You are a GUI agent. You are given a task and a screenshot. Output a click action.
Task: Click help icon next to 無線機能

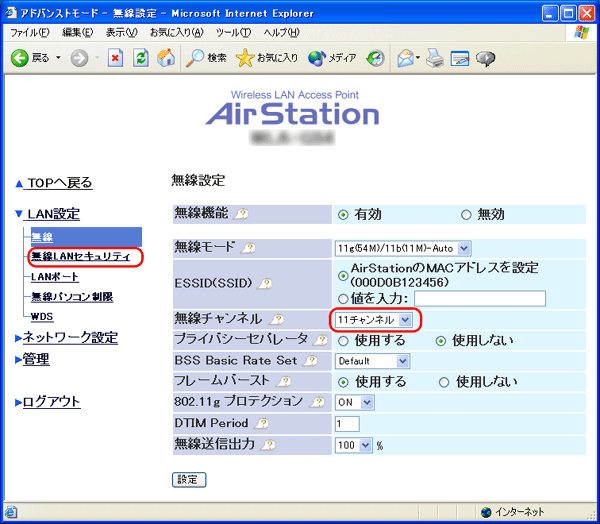point(241,214)
